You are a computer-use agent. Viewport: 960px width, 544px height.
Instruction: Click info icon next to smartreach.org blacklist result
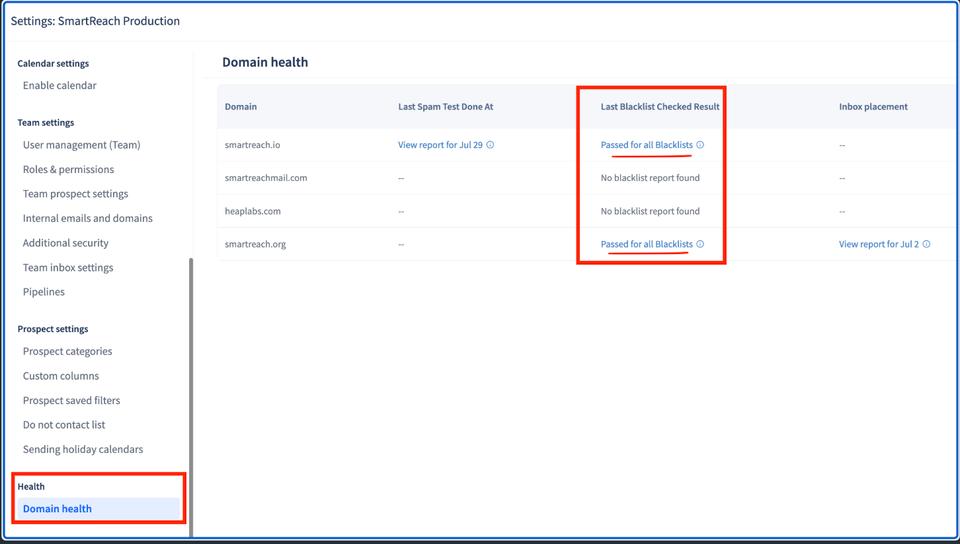pyautogui.click(x=700, y=244)
